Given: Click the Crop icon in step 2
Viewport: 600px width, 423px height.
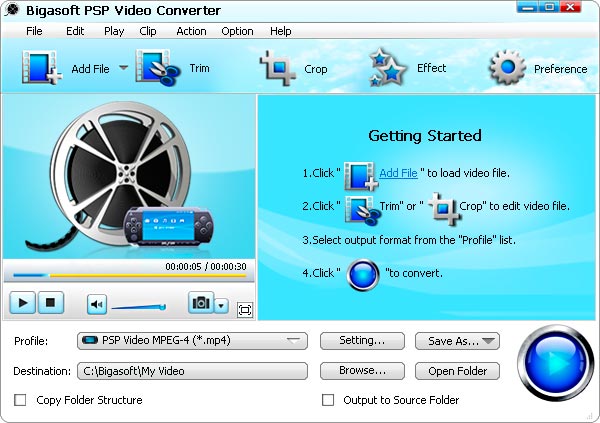Looking at the screenshot, I should coord(444,209).
